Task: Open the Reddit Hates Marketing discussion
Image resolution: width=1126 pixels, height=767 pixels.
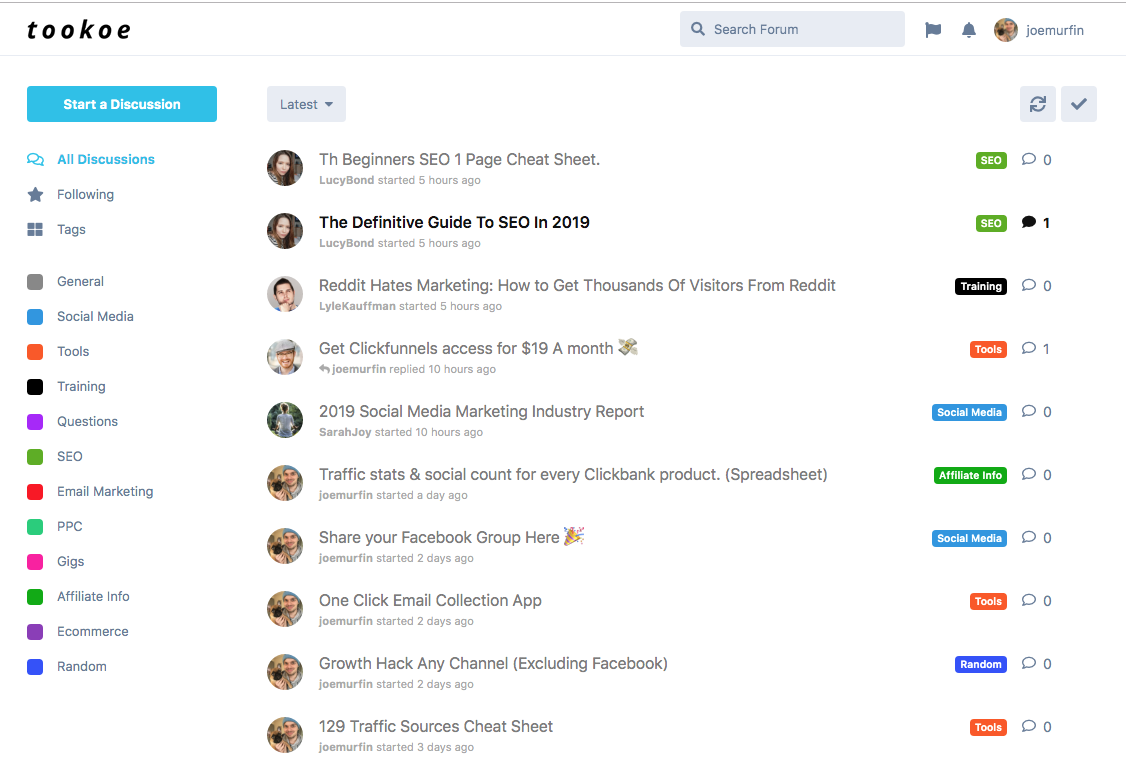Action: click(577, 285)
